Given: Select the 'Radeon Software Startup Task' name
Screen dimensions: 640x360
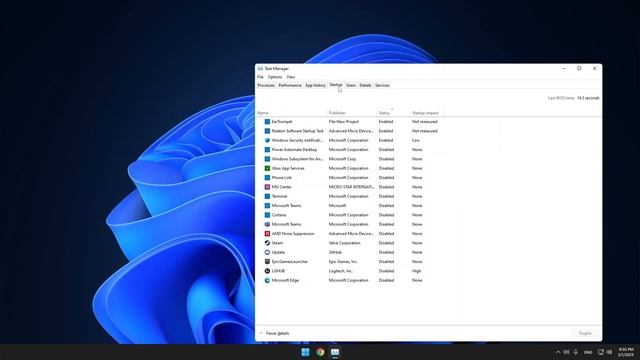Looking at the screenshot, I should pos(298,131).
